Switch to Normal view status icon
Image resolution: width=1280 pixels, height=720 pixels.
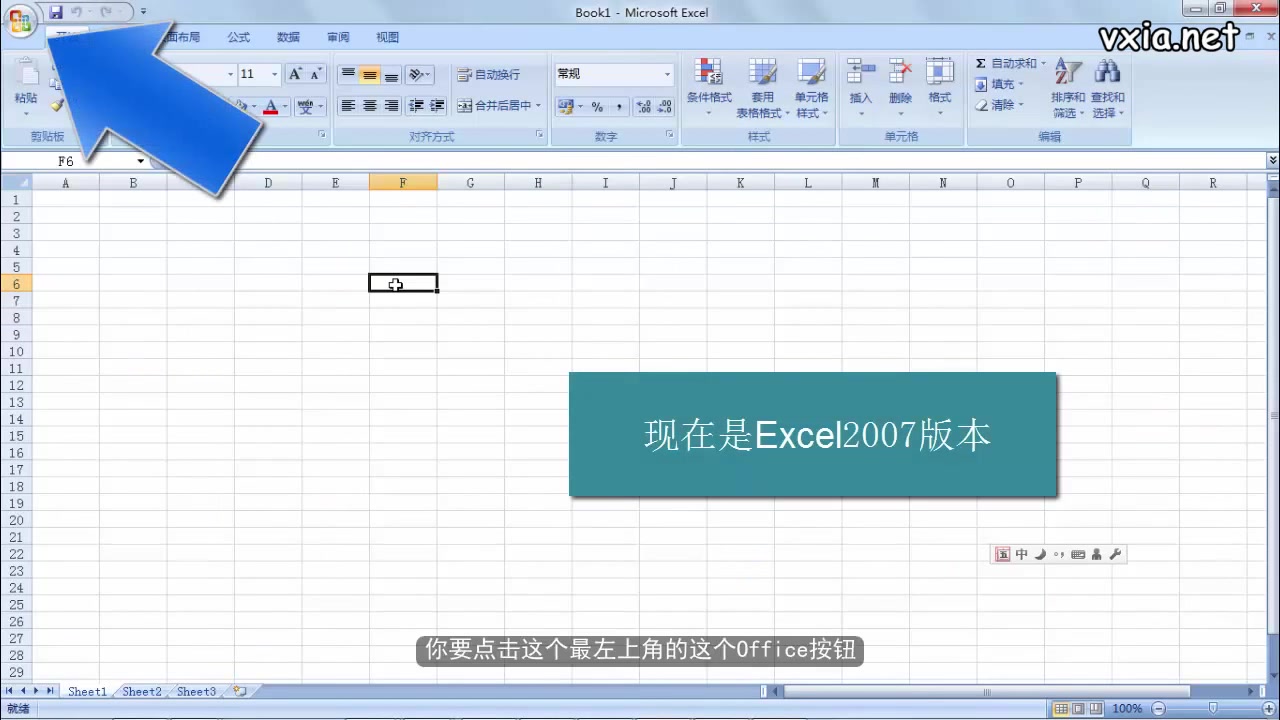pos(1060,709)
